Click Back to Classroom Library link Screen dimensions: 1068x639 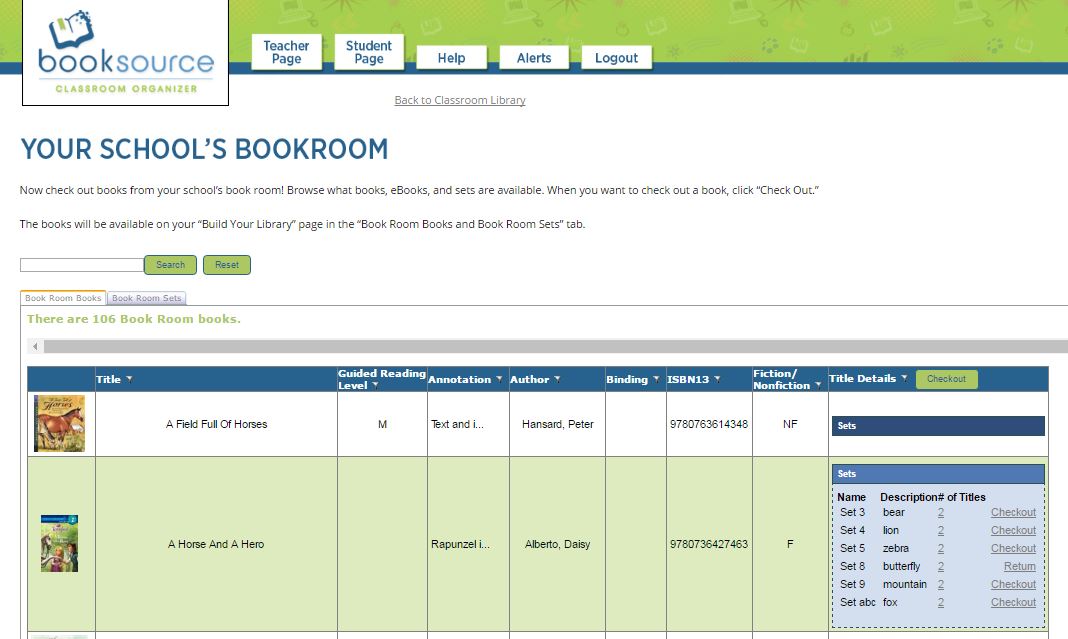(460, 100)
